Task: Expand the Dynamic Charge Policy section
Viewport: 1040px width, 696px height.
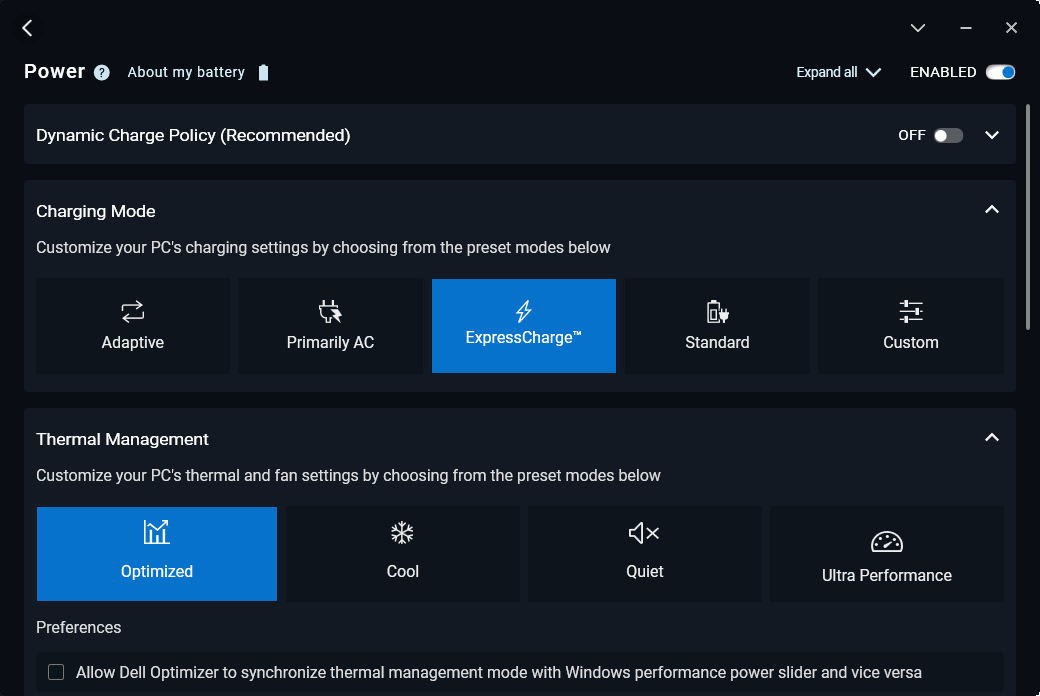Action: [x=992, y=135]
